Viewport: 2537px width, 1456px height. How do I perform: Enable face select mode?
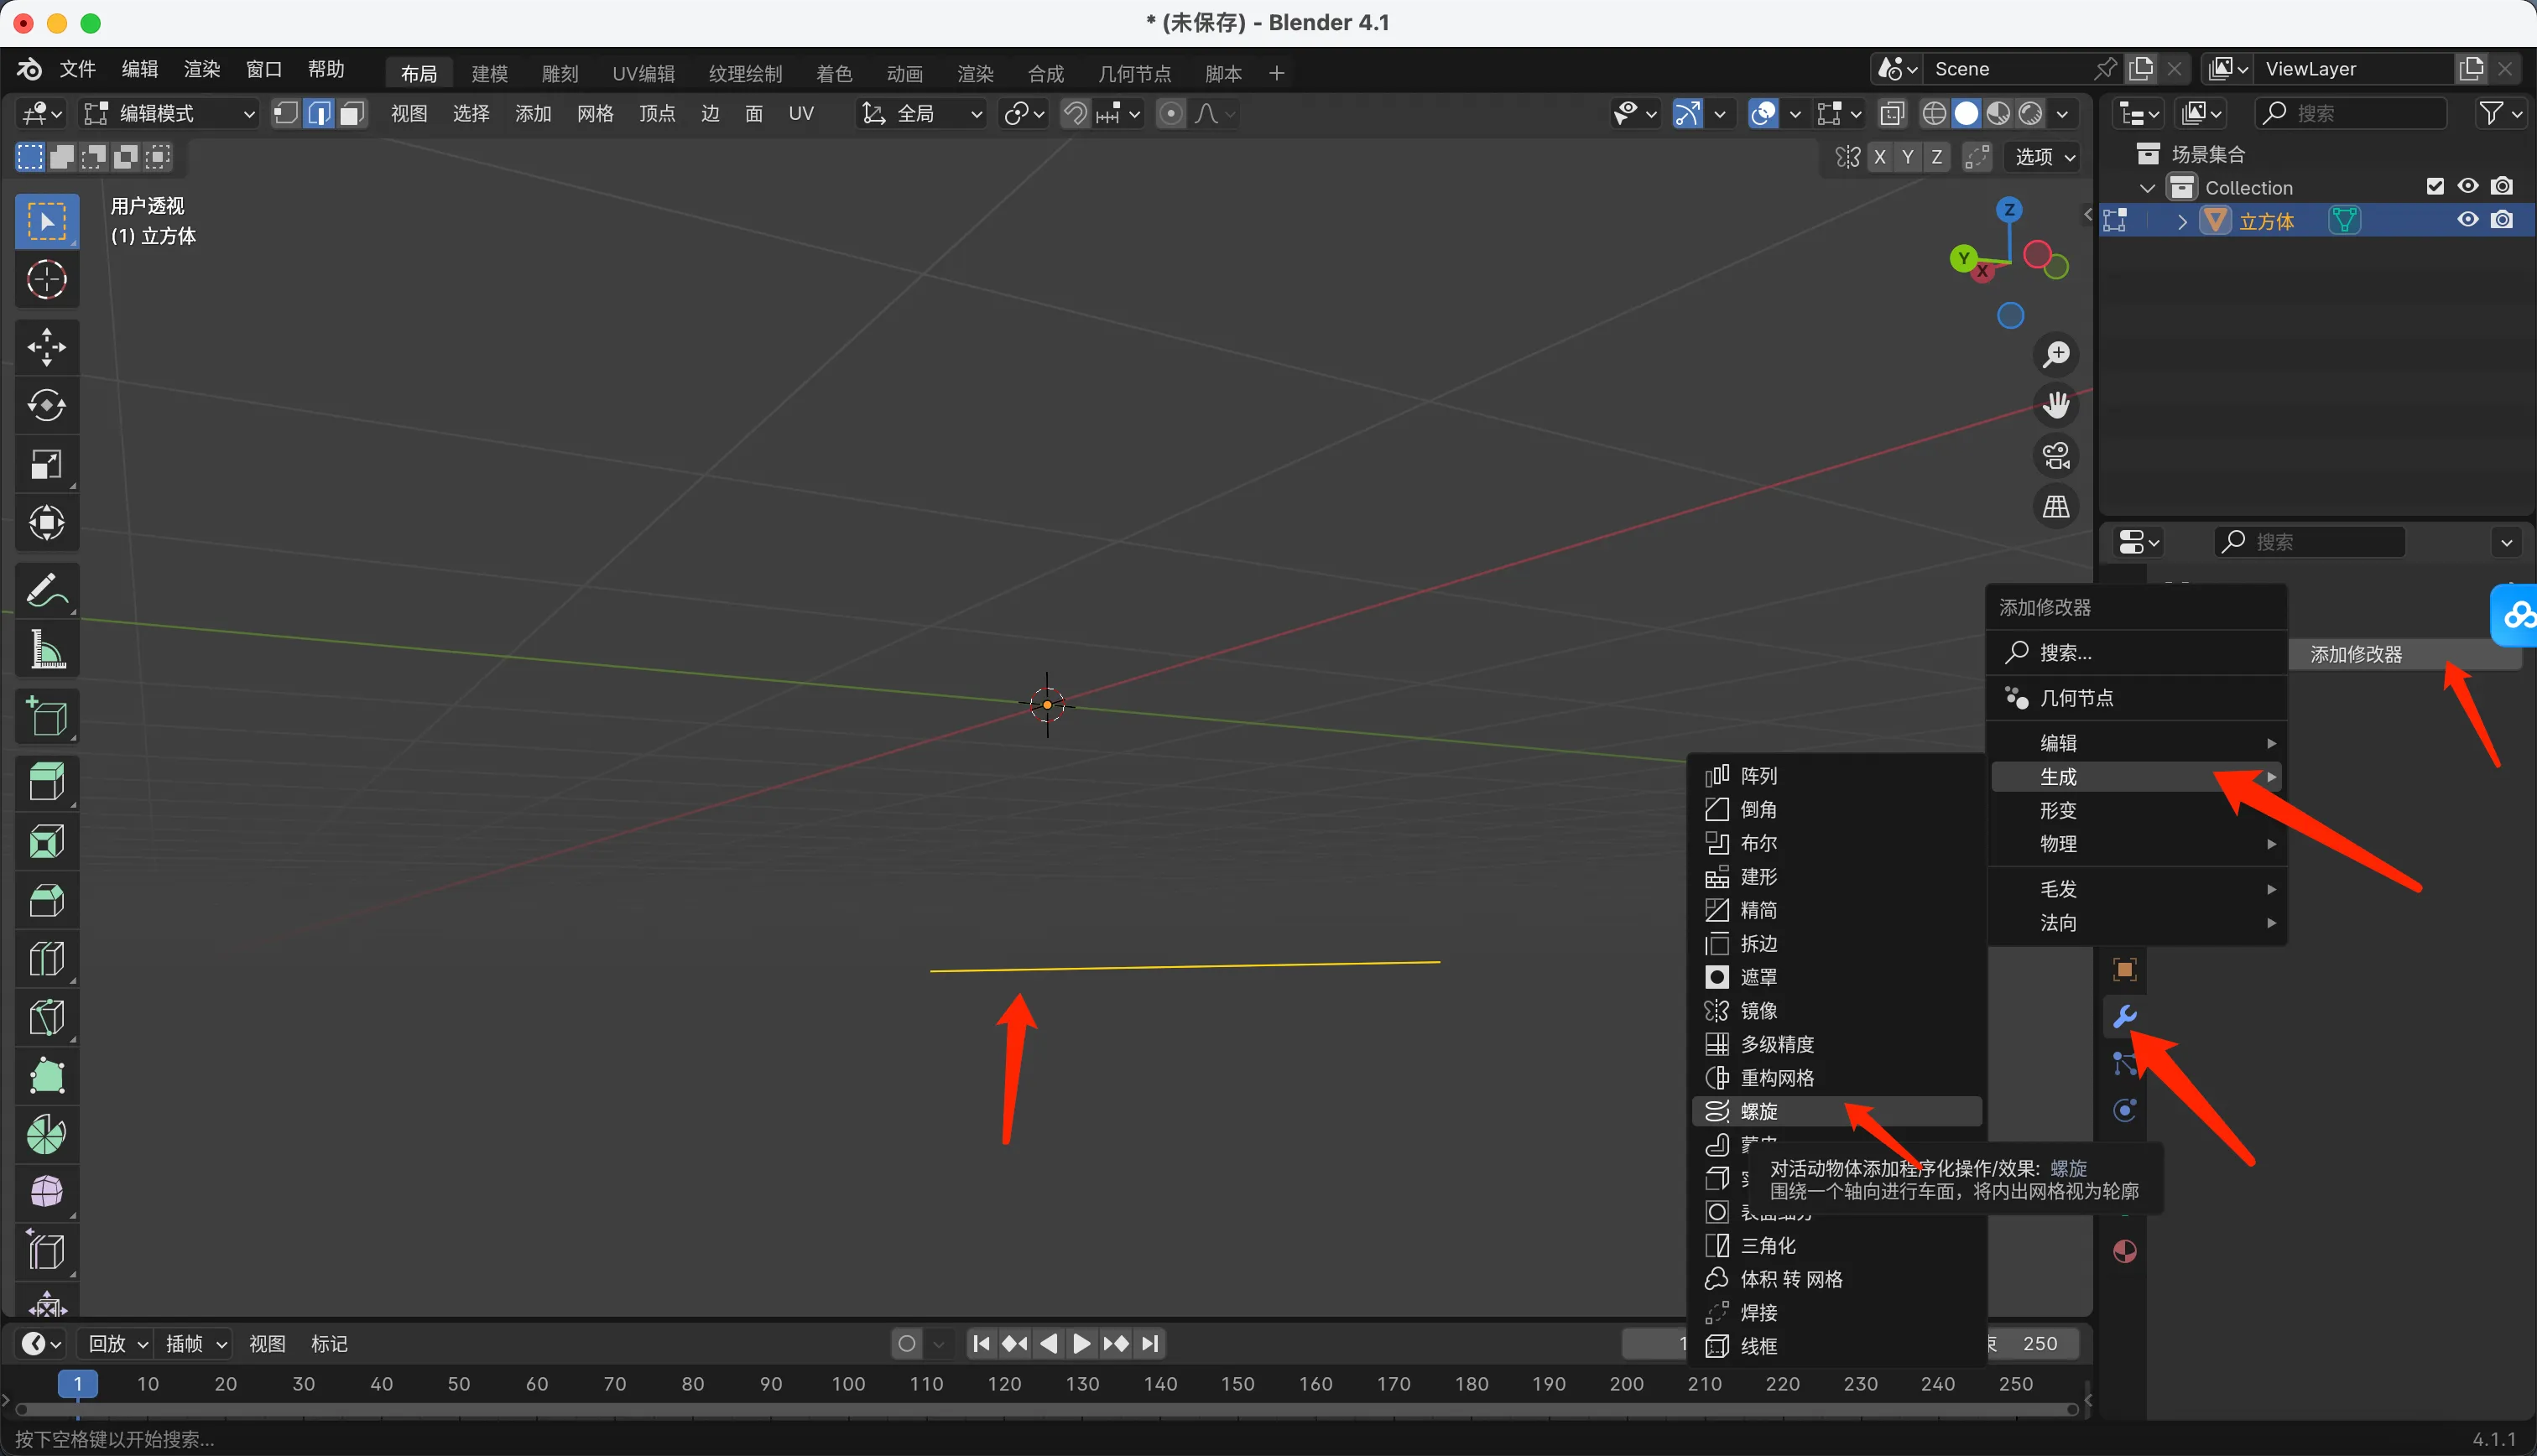[351, 114]
